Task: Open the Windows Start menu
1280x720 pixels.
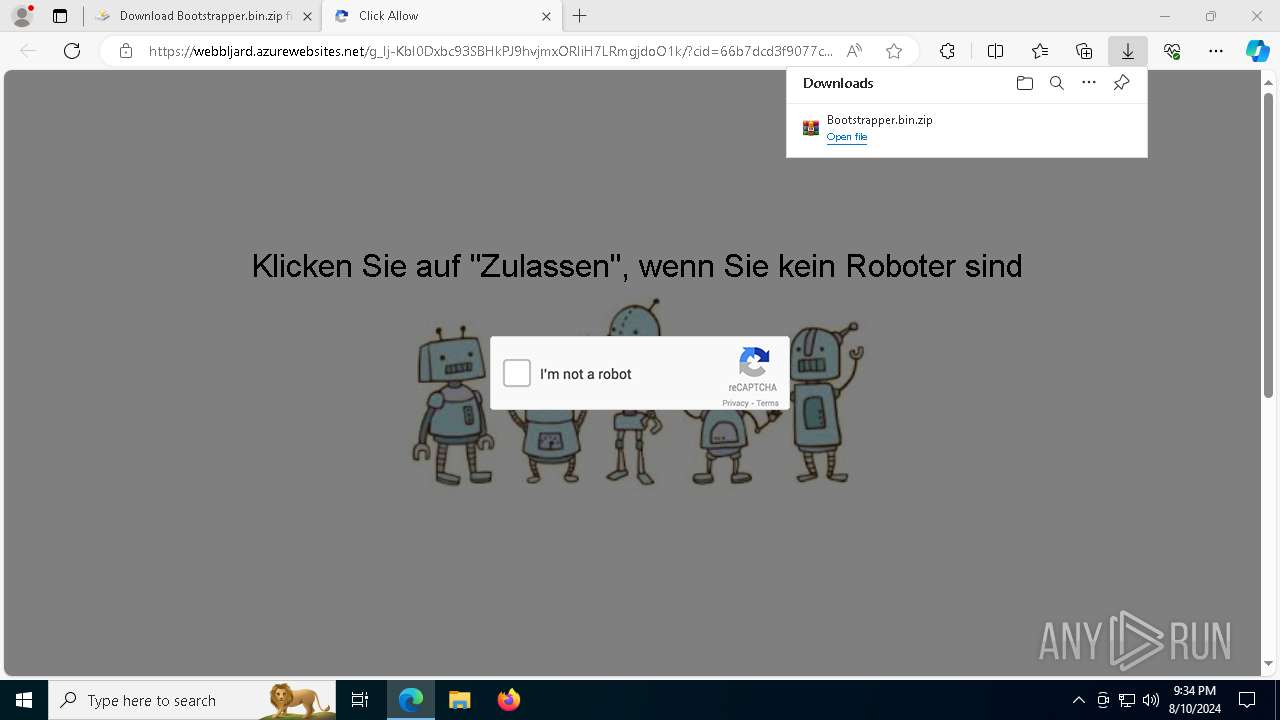Action: tap(24, 700)
